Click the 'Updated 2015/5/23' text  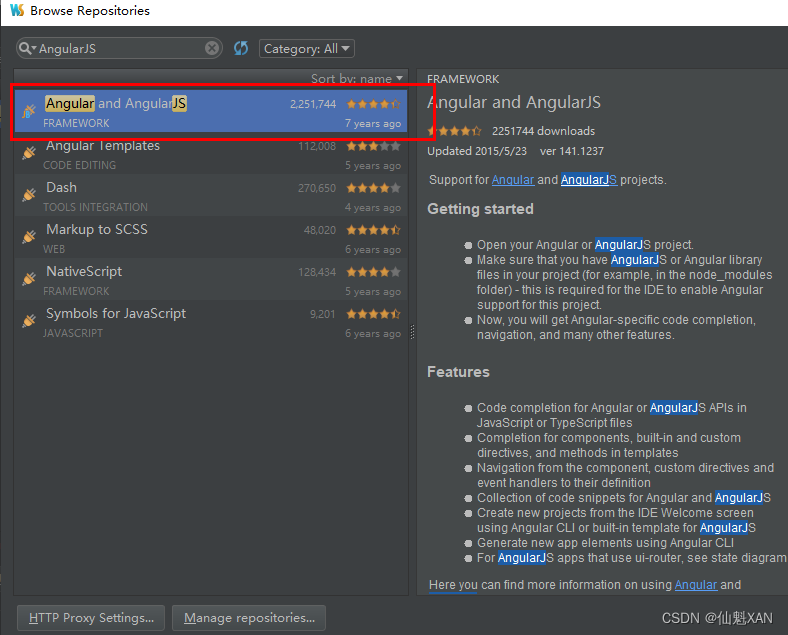coord(477,151)
